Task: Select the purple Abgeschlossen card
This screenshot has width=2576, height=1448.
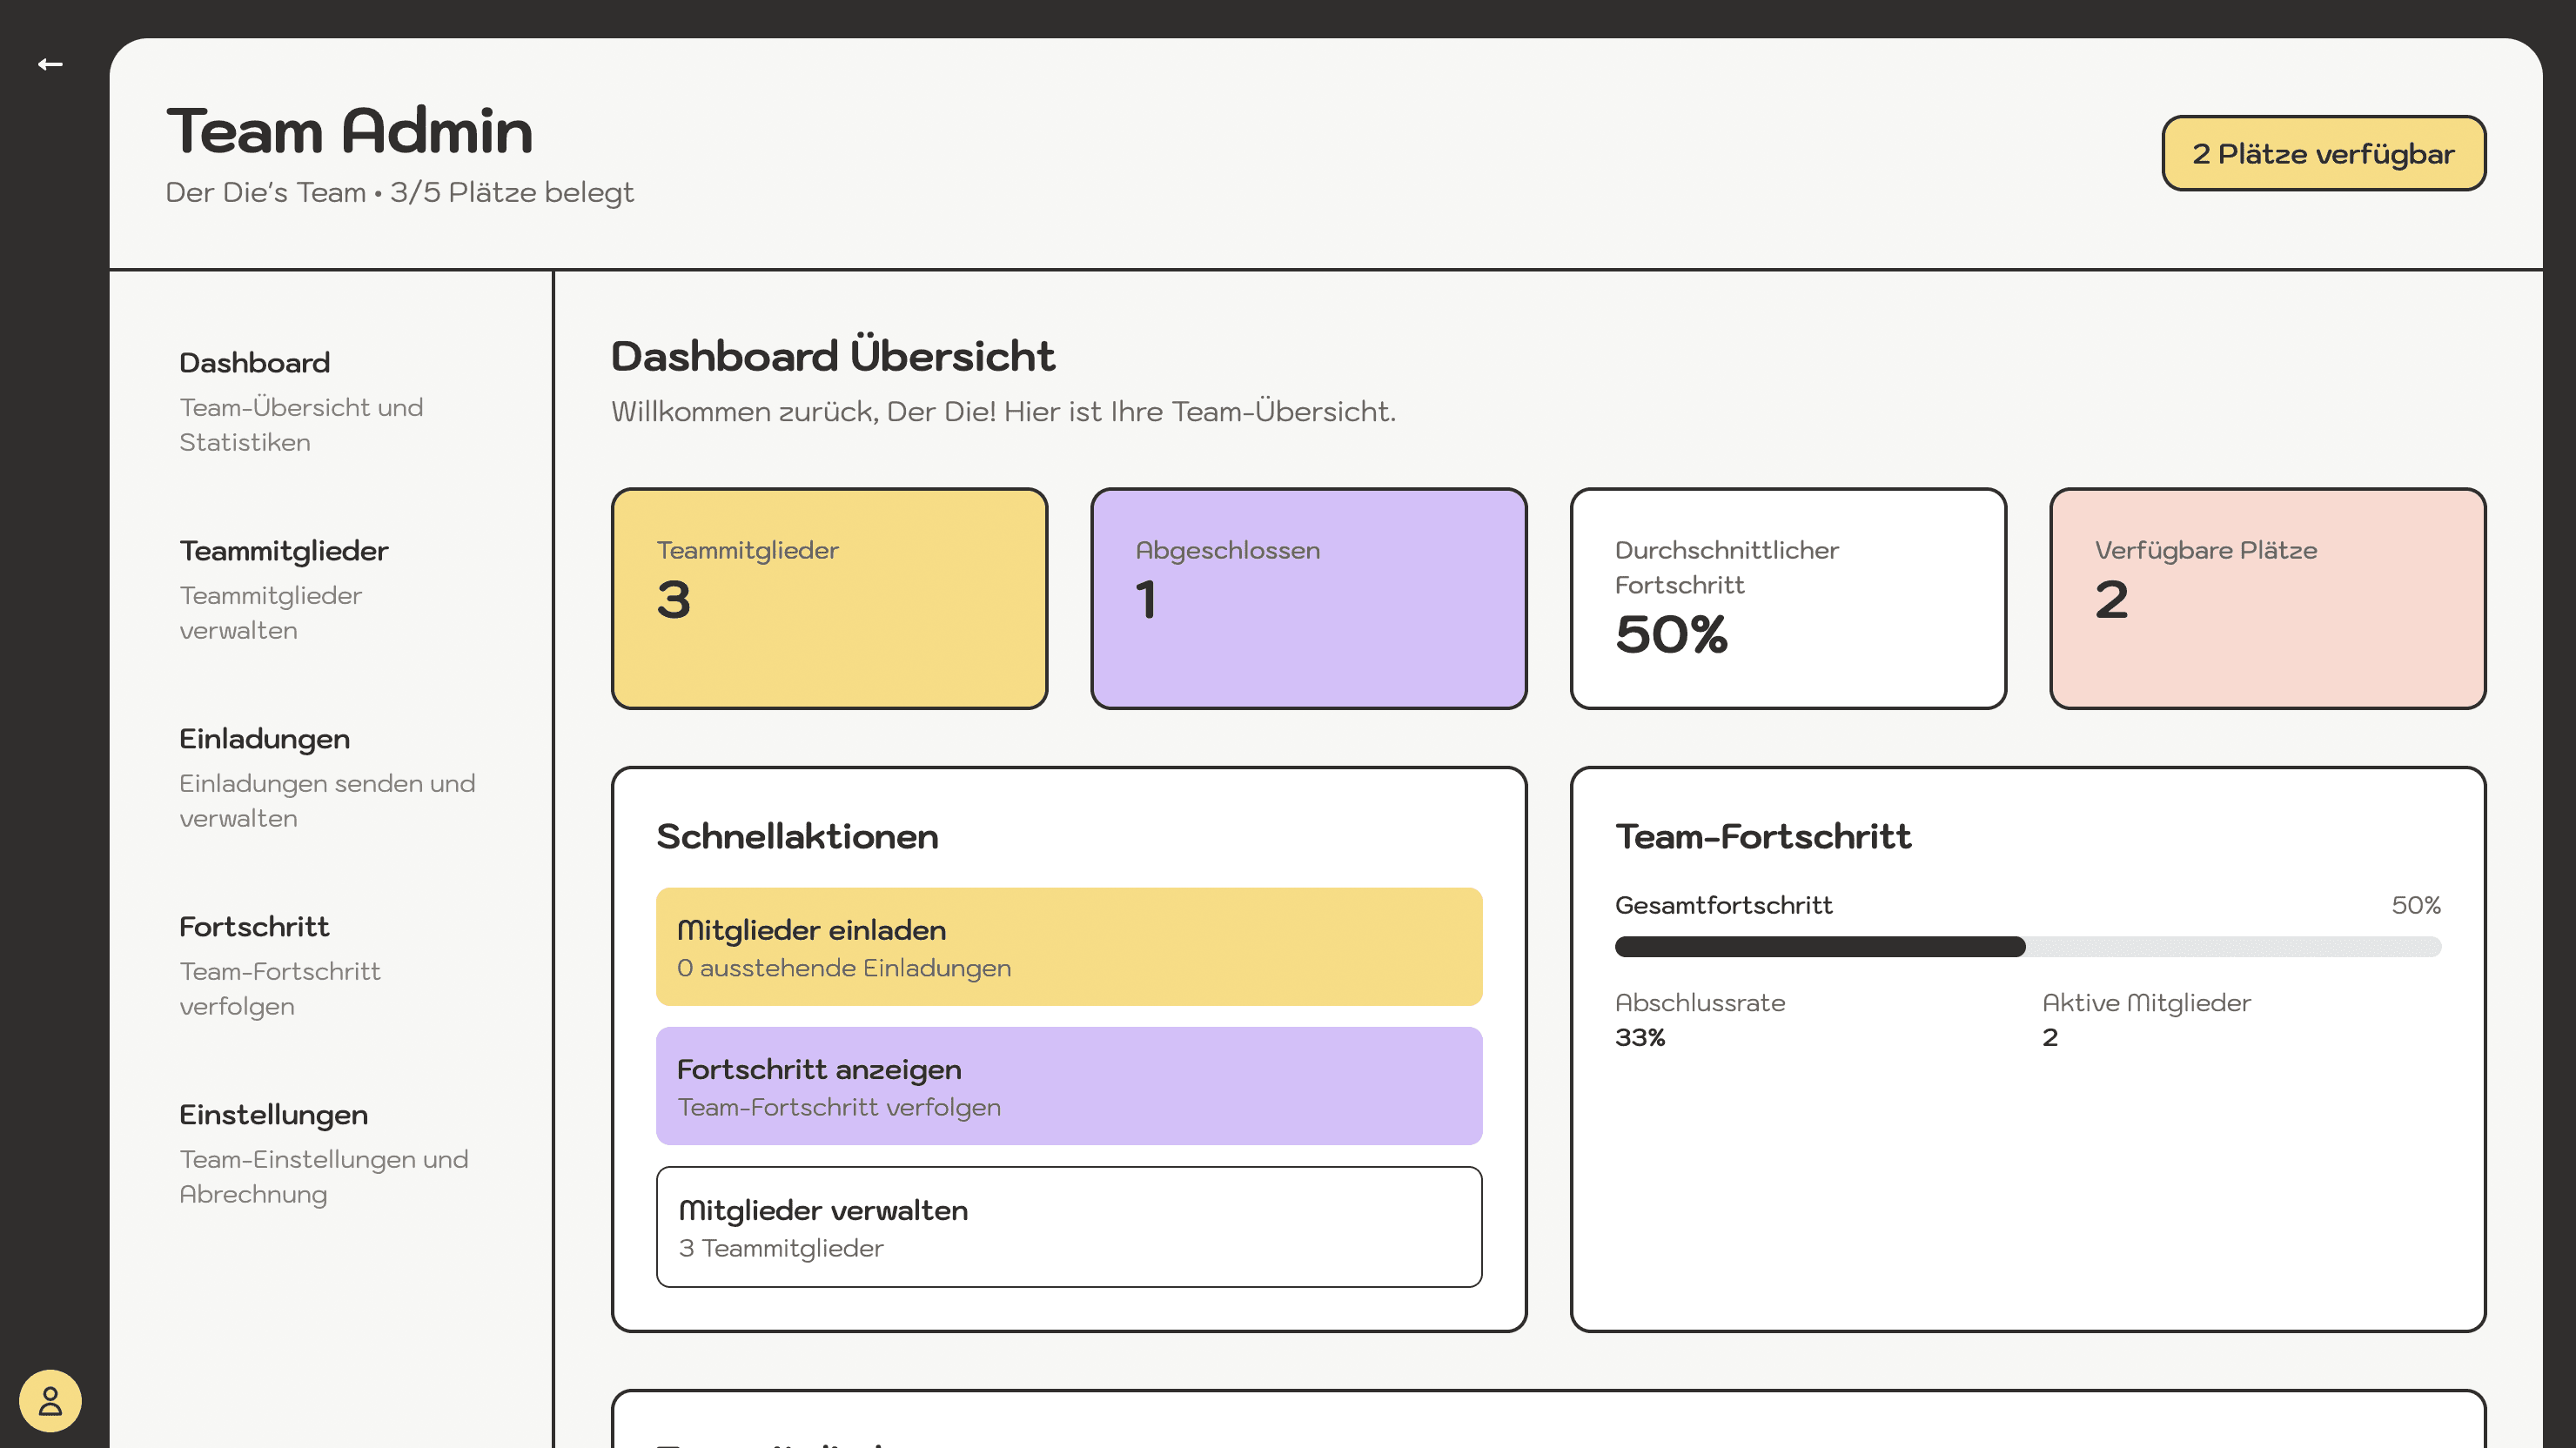Action: (1308, 598)
